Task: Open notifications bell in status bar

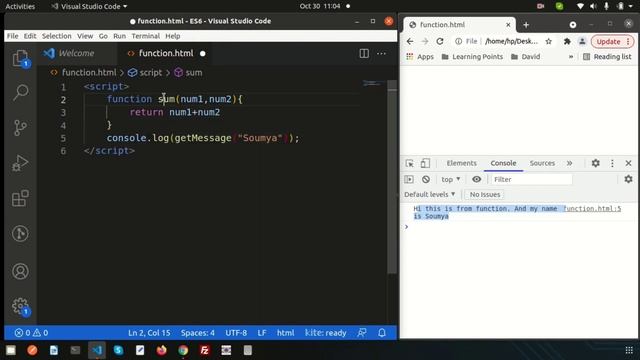Action: (x=382, y=333)
